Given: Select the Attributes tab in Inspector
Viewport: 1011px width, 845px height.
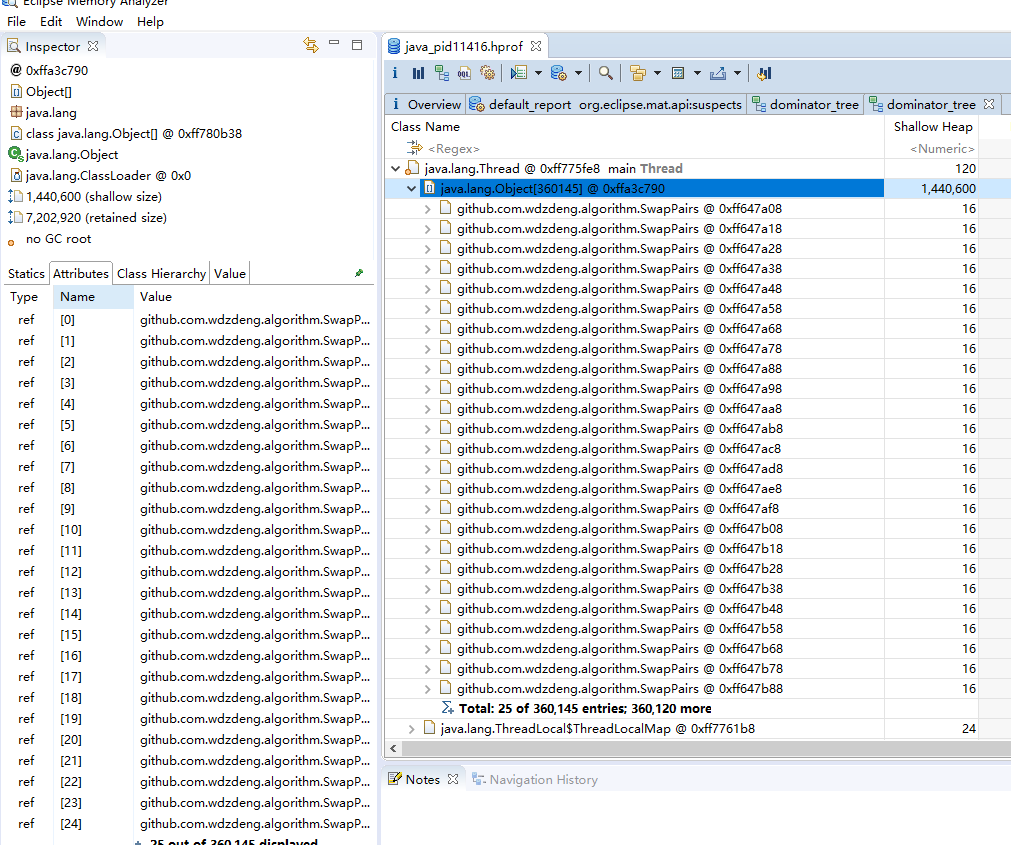Looking at the screenshot, I should pyautogui.click(x=81, y=273).
